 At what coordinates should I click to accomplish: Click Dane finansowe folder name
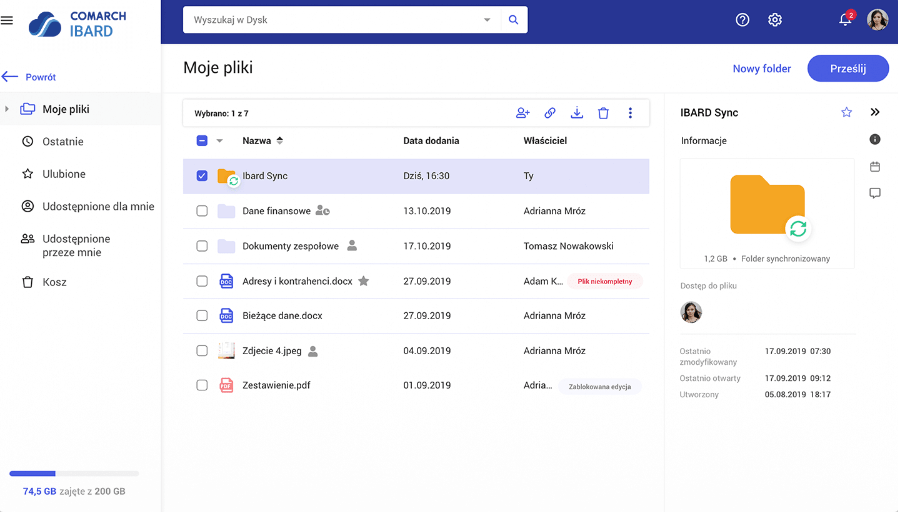pos(276,211)
